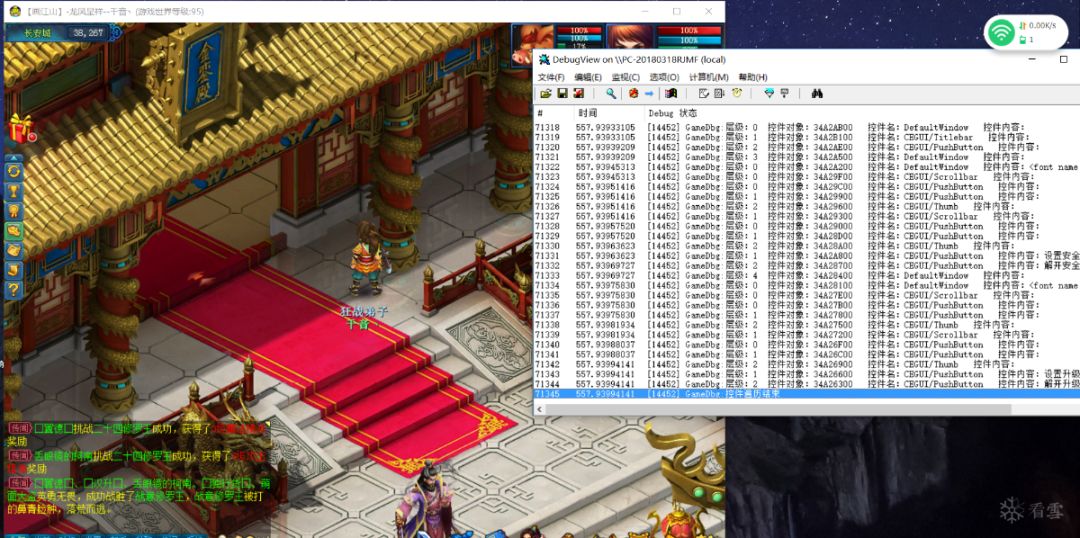Click the refresh arrows icon in game sidebar
The height and width of the screenshot is (538, 1080).
(14, 172)
